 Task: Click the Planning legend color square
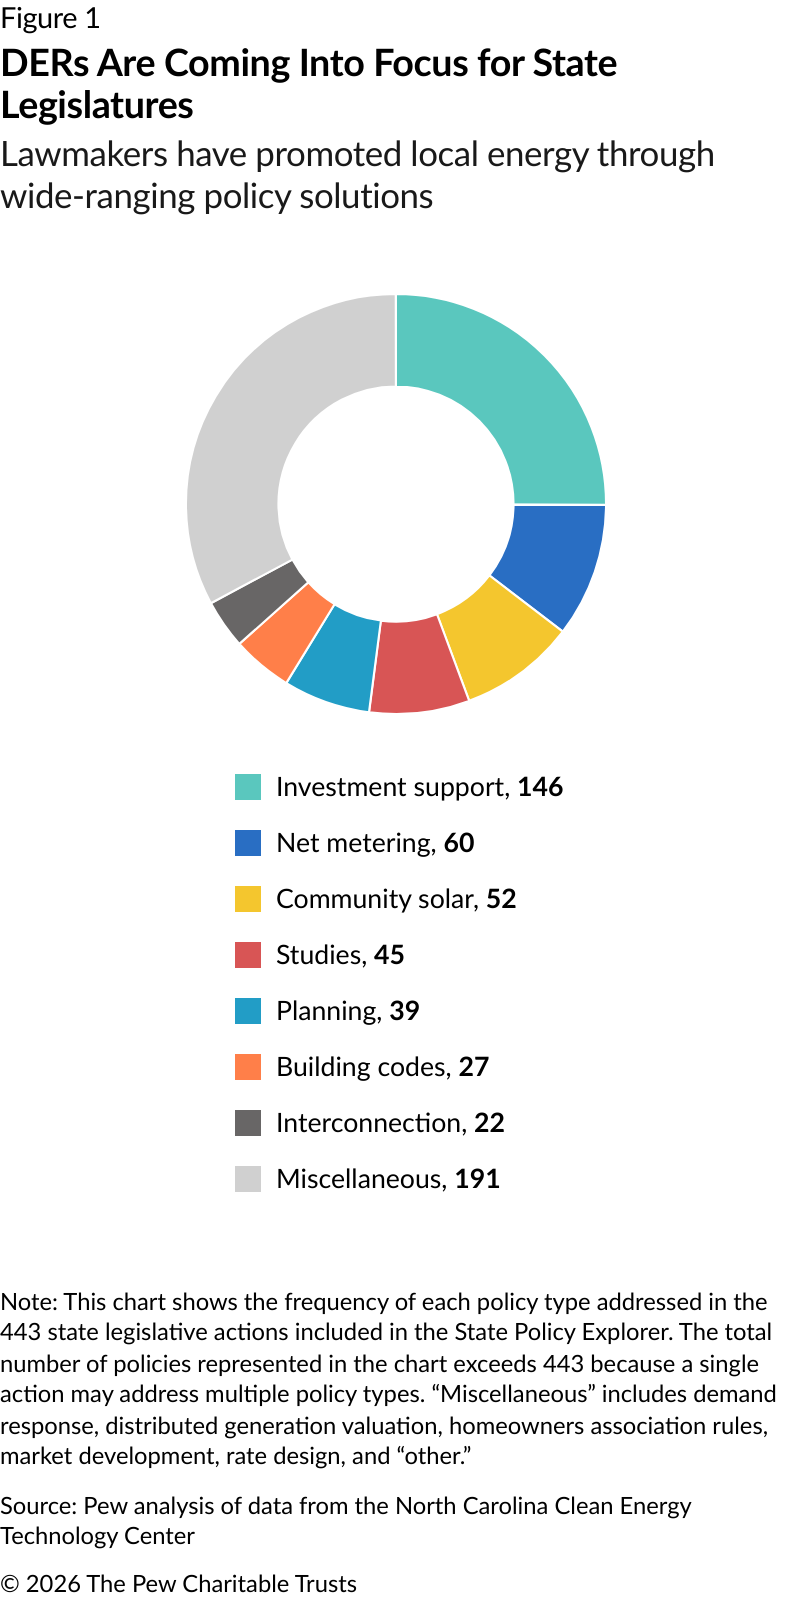tap(248, 1011)
